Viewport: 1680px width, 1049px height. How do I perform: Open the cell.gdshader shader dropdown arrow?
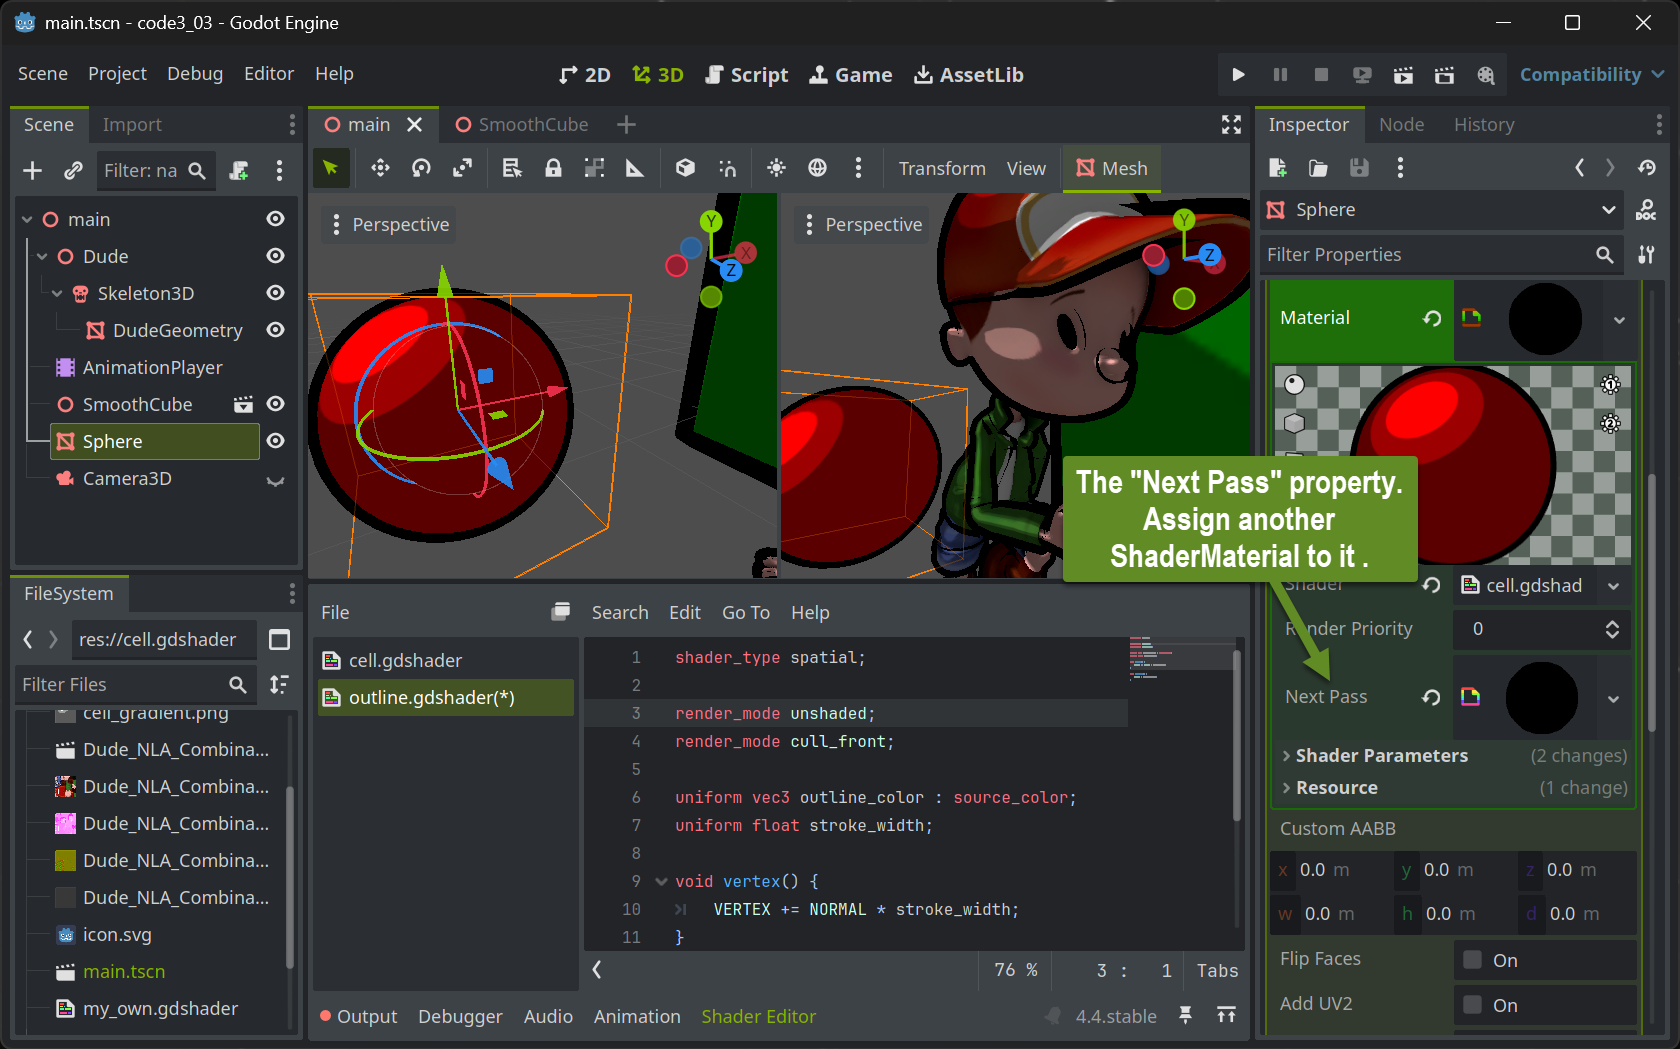[x=1613, y=586]
